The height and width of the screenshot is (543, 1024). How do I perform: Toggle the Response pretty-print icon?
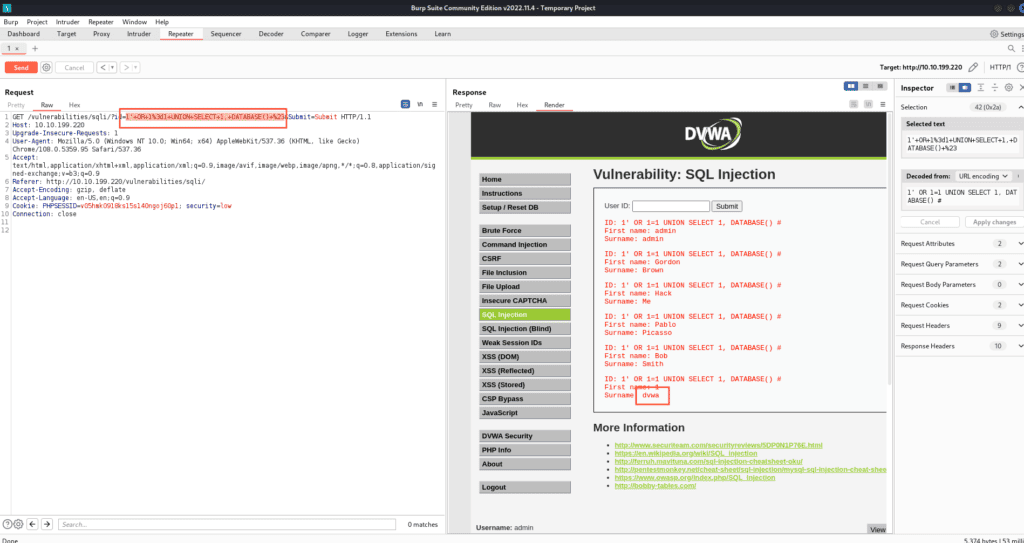[853, 105]
